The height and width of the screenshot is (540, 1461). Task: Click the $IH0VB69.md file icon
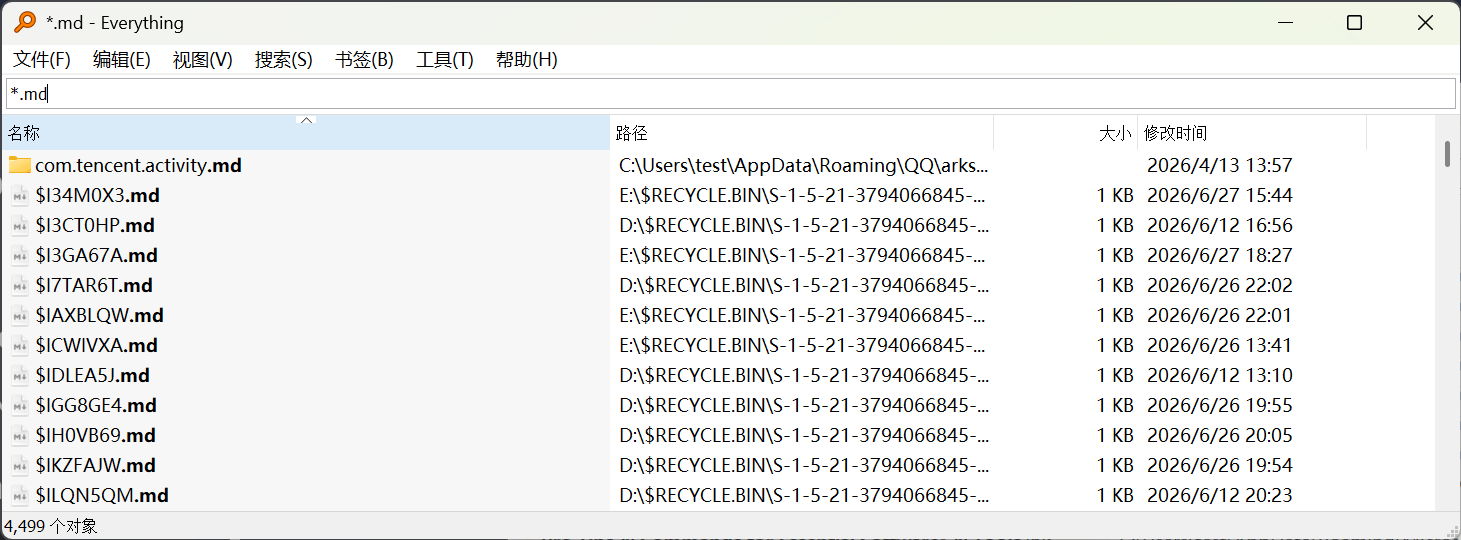(20, 435)
